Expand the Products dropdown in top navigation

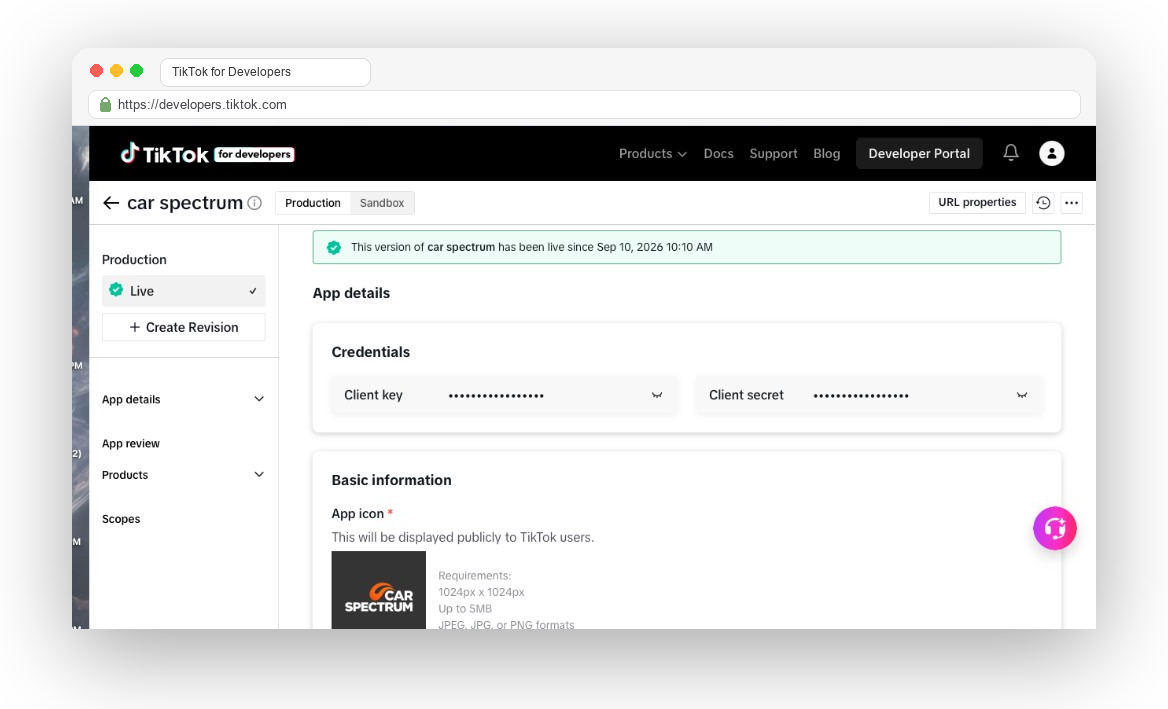(653, 153)
